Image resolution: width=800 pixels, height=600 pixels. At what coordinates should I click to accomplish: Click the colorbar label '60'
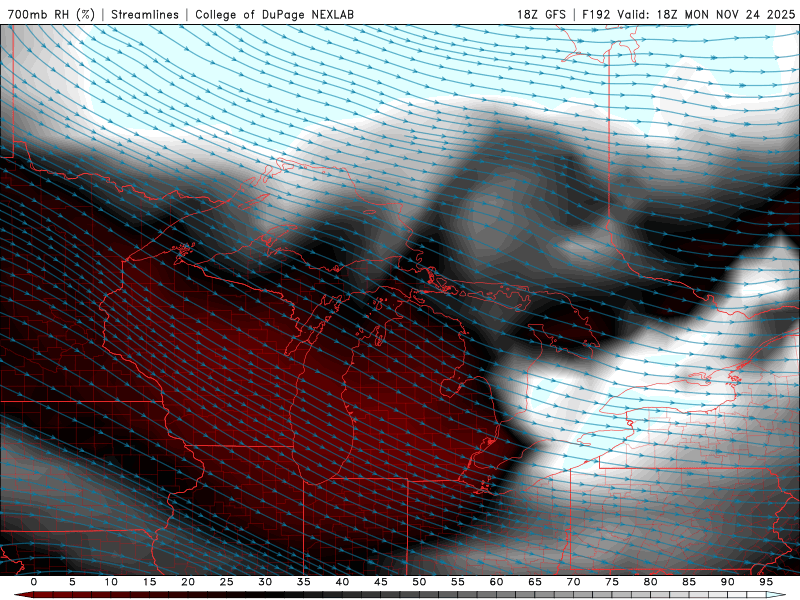[x=496, y=582]
